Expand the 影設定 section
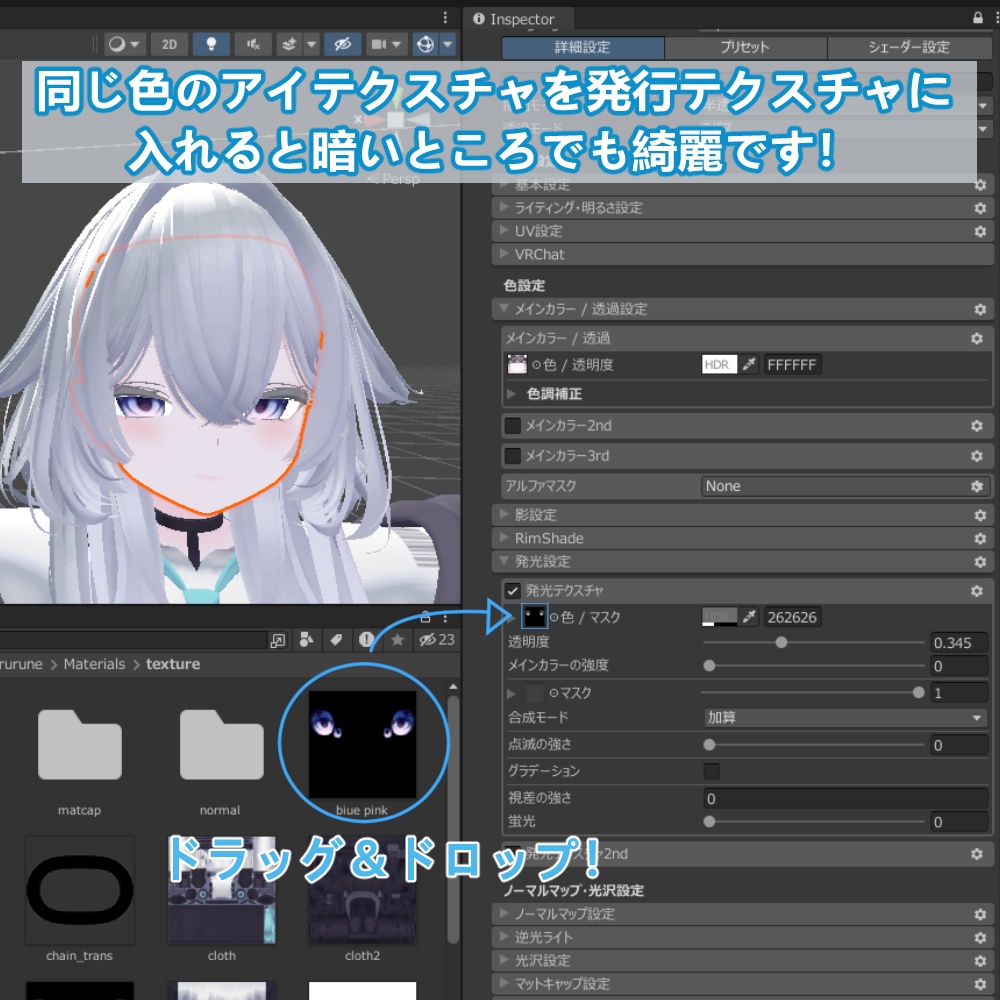 (742, 515)
